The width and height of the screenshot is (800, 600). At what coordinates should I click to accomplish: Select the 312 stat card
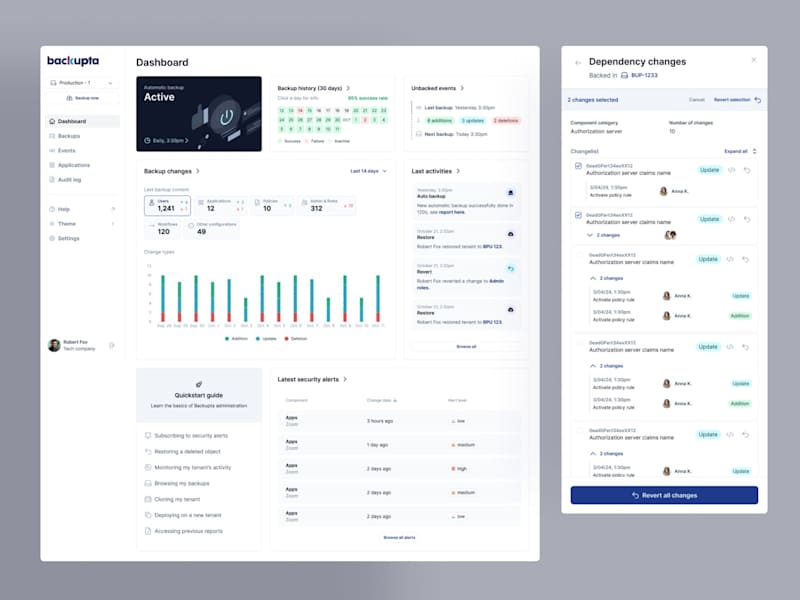coord(327,206)
